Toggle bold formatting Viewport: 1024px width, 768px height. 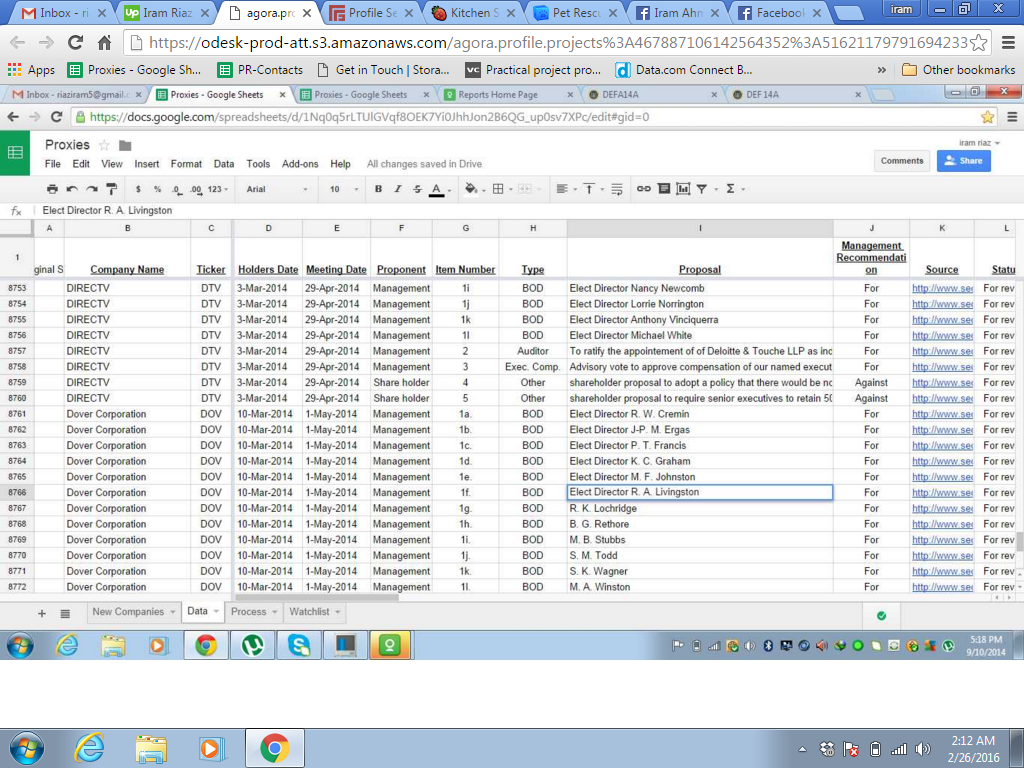click(x=378, y=189)
